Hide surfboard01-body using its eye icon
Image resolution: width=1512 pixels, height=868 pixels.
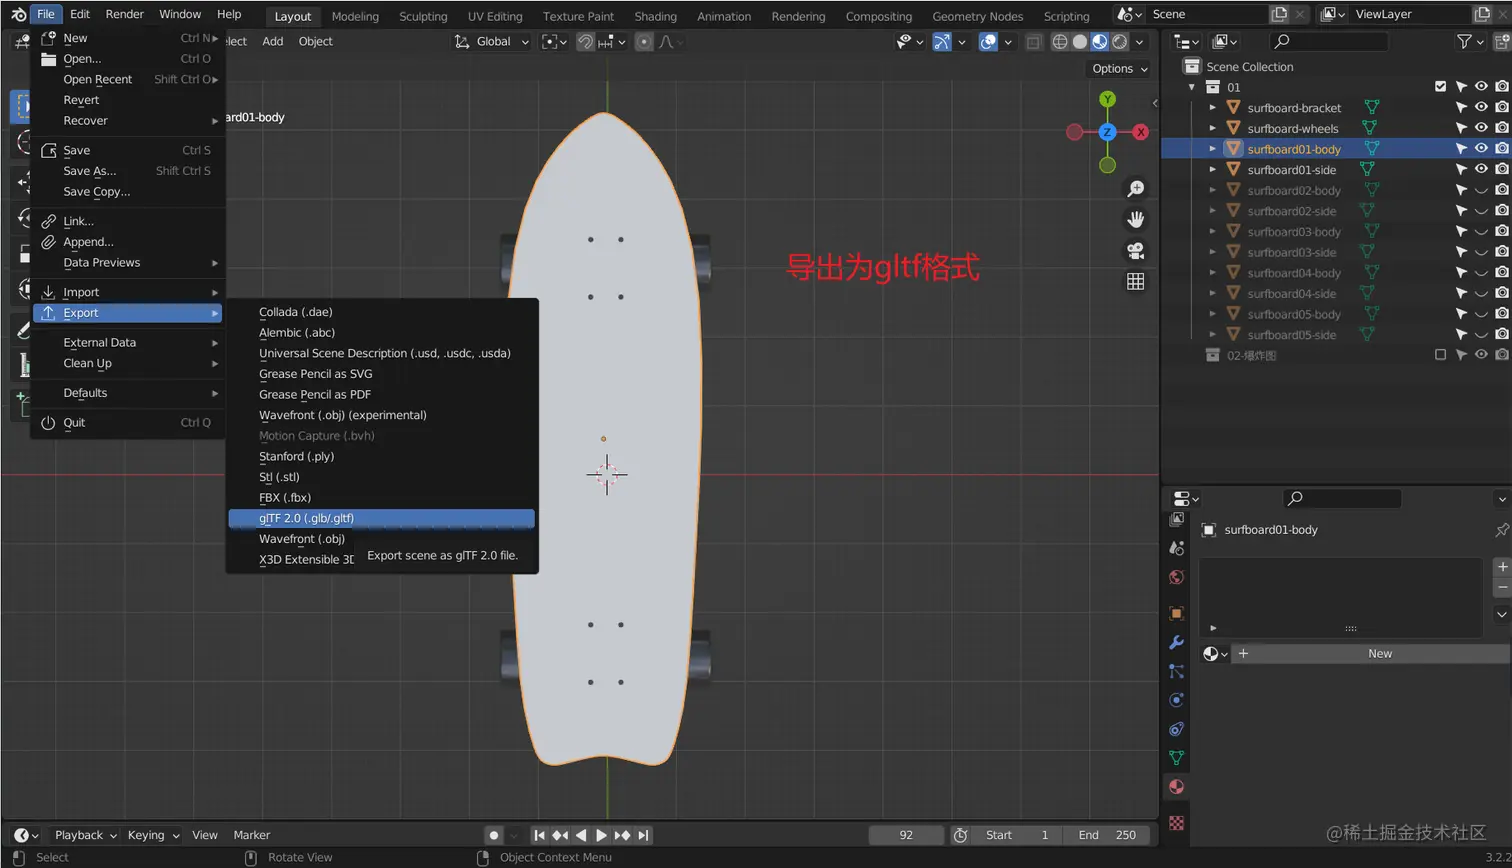(x=1481, y=149)
